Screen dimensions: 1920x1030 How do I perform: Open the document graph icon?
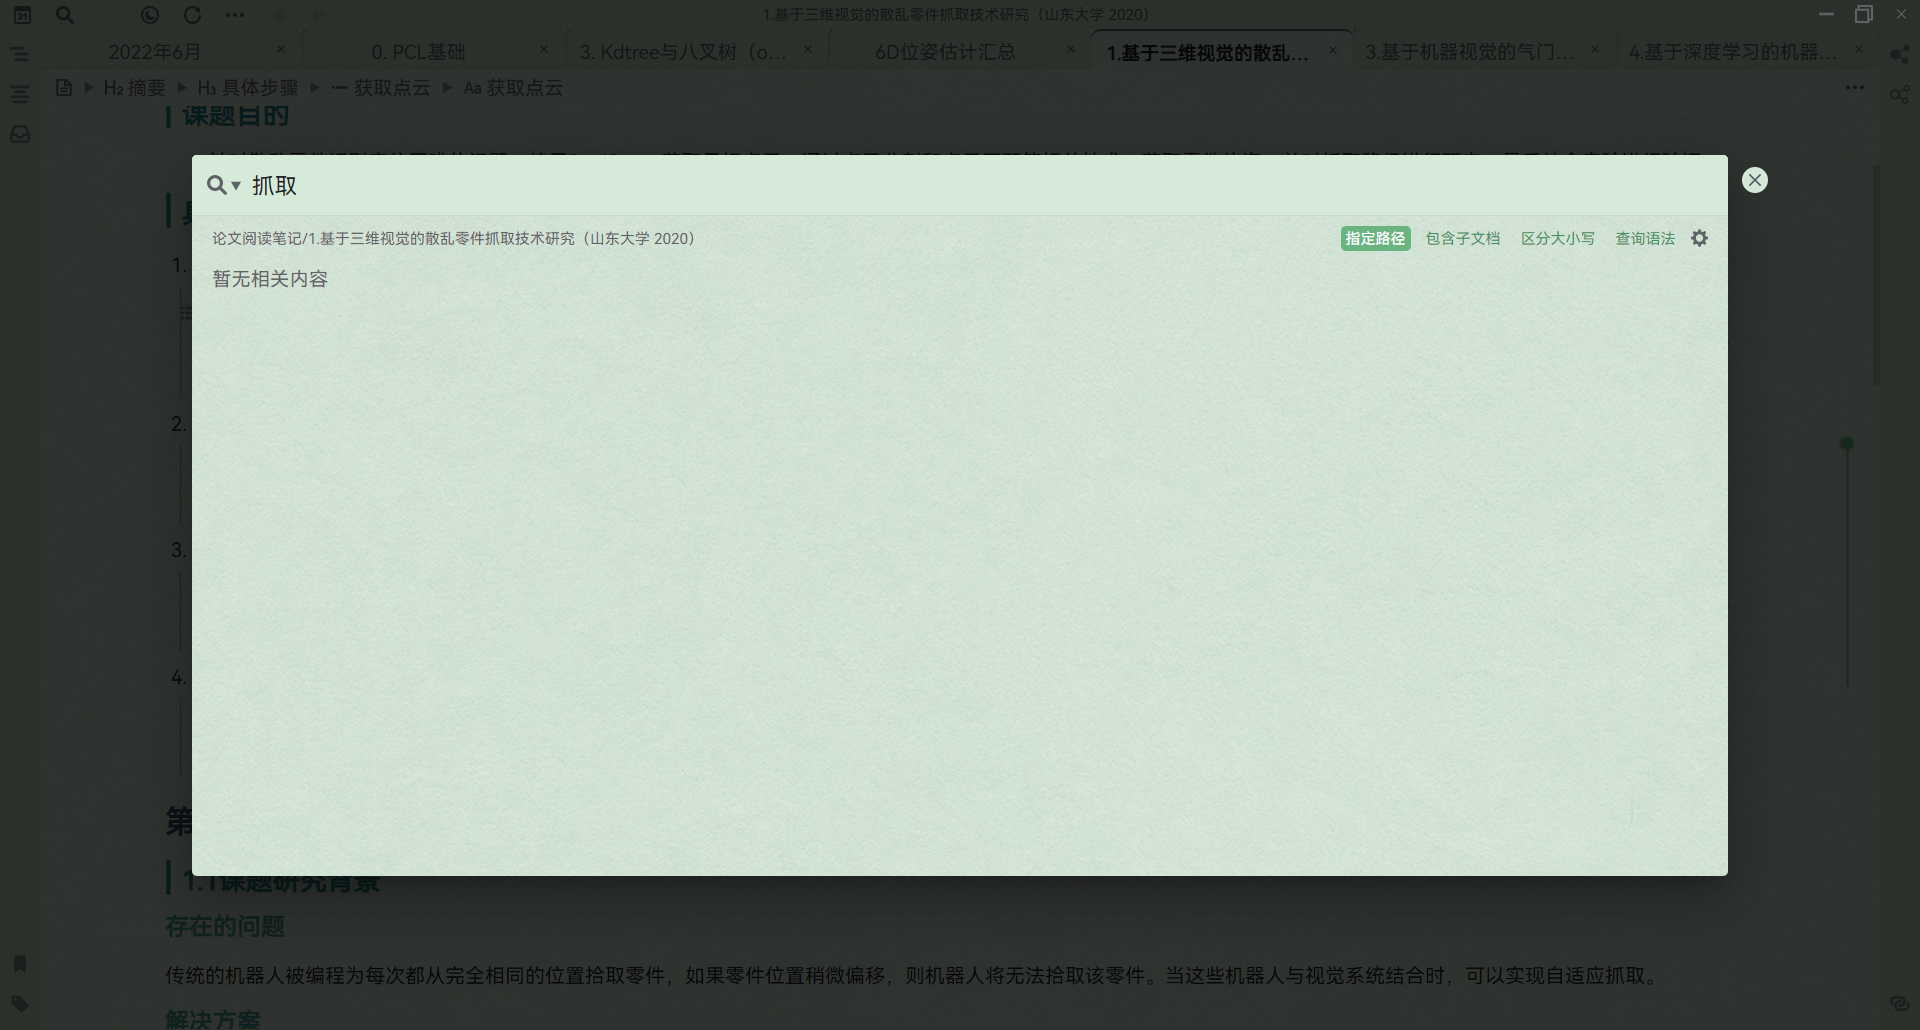(1900, 94)
